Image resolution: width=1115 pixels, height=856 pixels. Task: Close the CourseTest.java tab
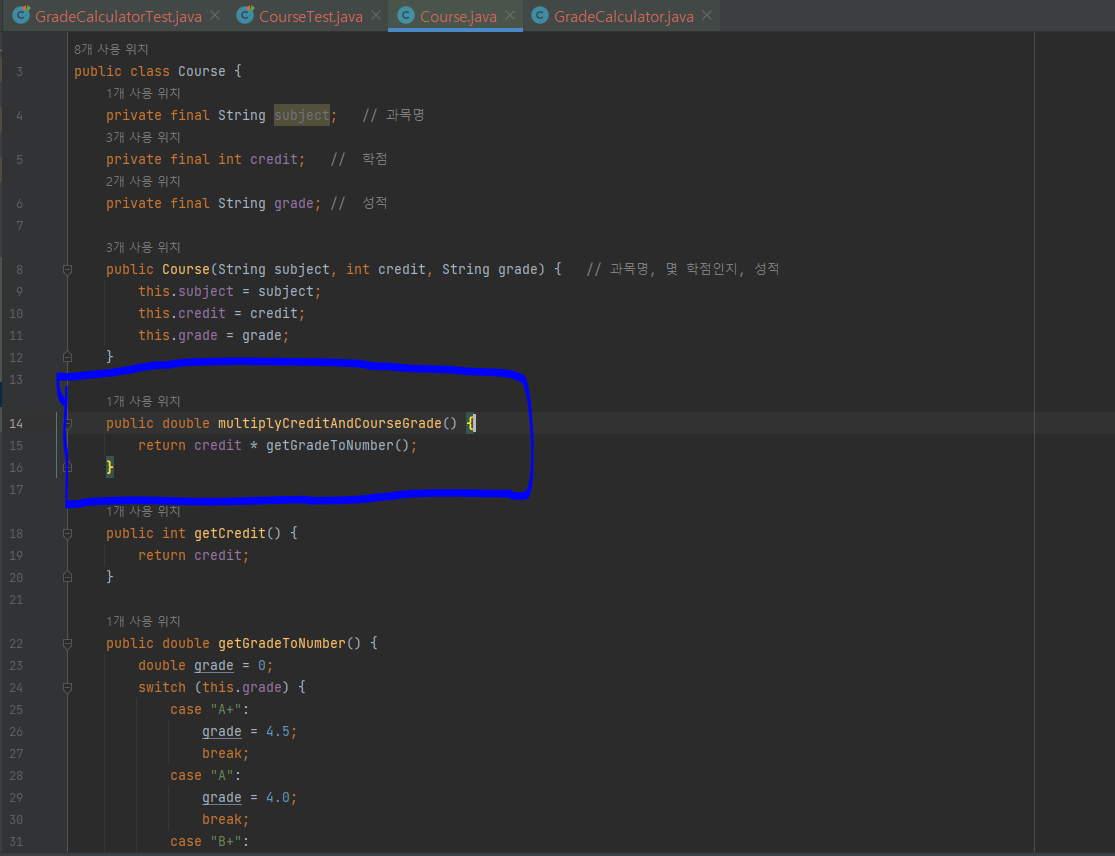point(375,15)
